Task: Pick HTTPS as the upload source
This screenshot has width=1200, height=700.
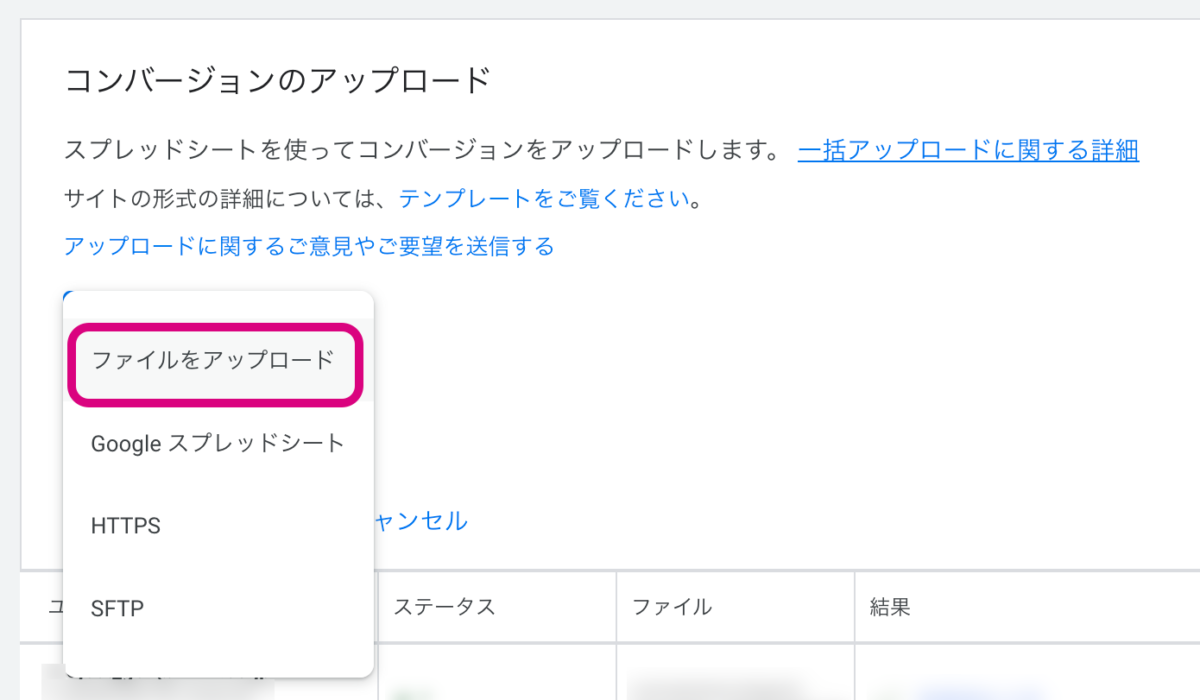Action: pyautogui.click(x=125, y=526)
